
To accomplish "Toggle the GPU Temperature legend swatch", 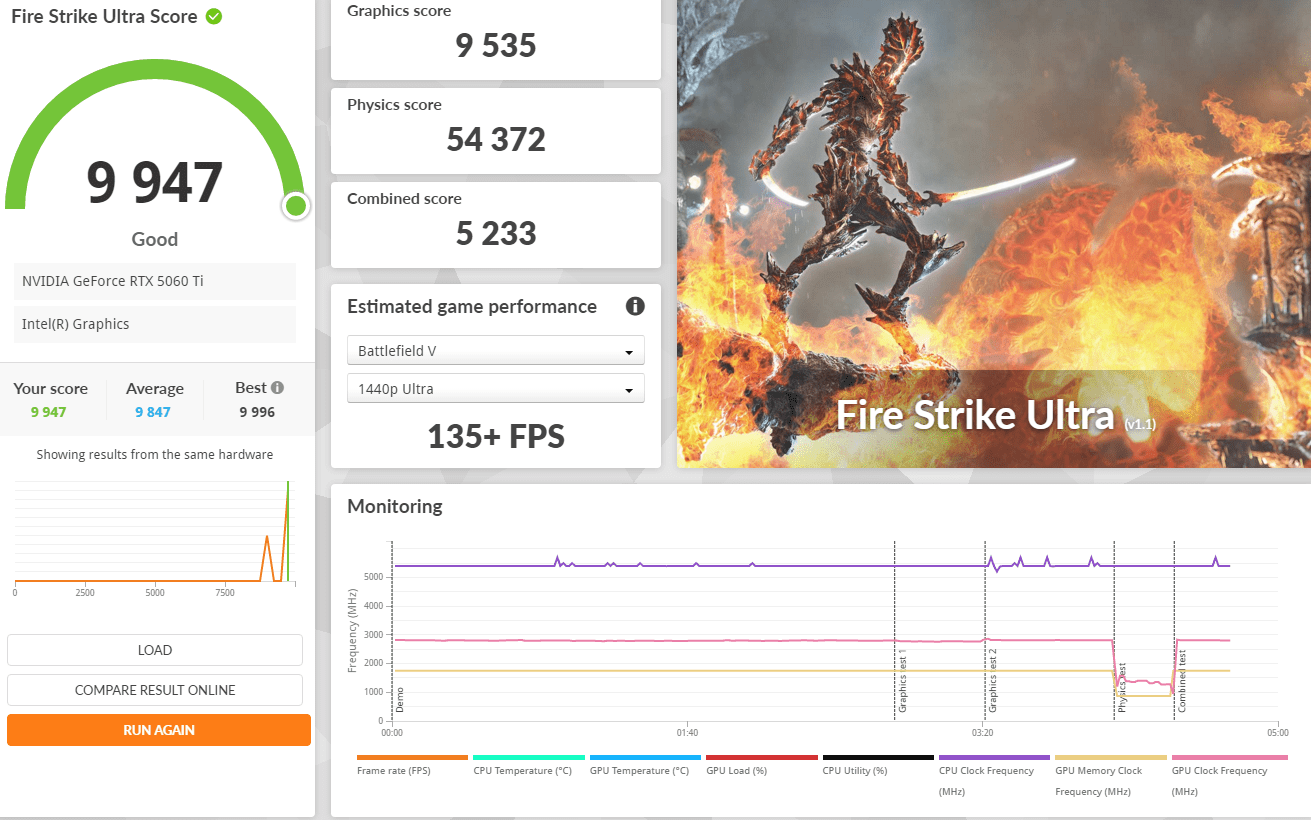I will (645, 758).
